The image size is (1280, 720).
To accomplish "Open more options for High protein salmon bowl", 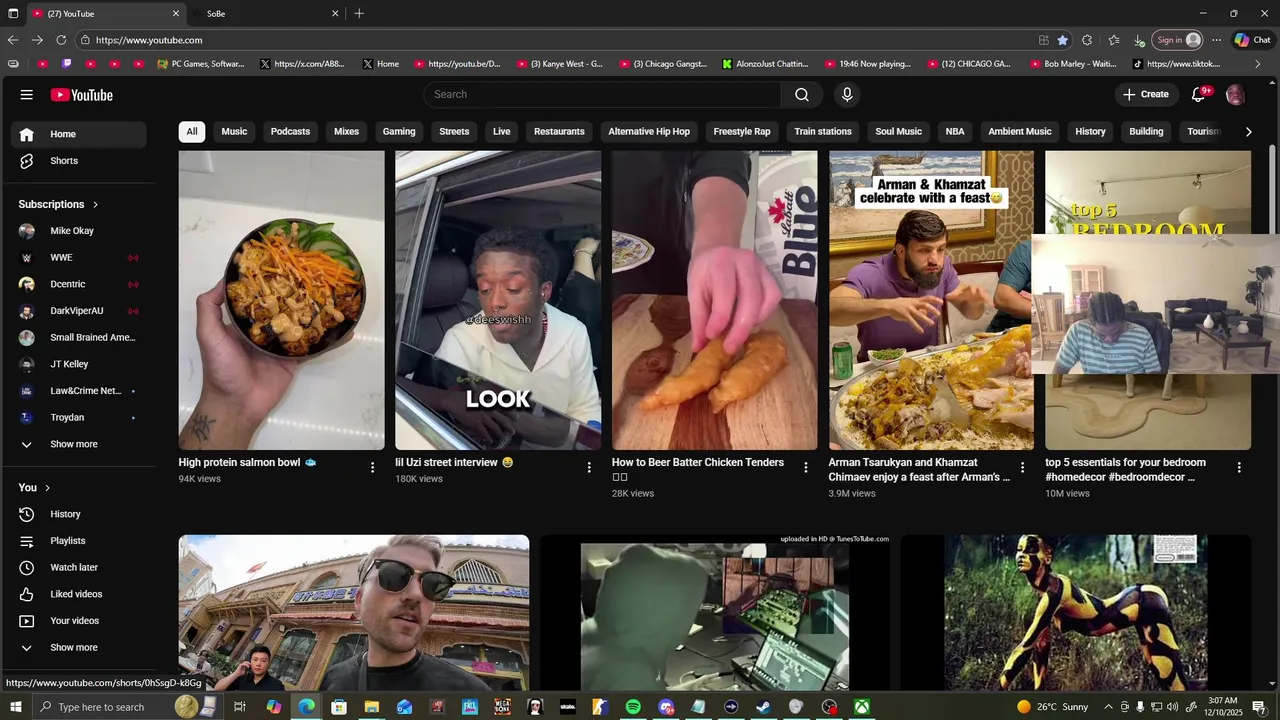I will pyautogui.click(x=372, y=467).
